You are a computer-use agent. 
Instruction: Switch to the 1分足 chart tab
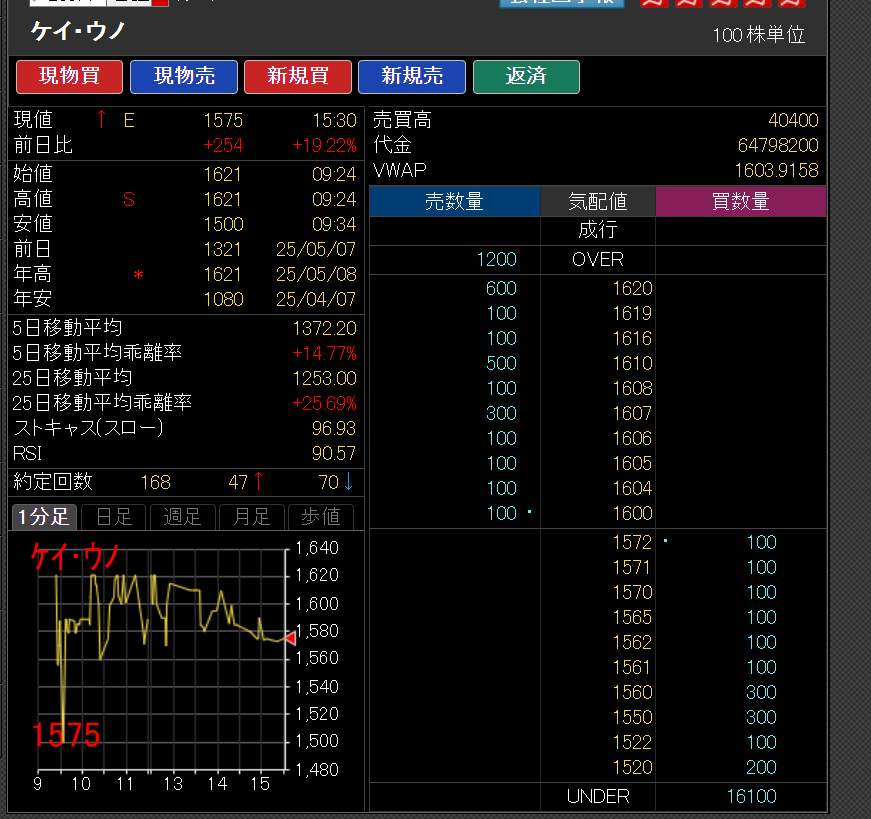tap(43, 517)
